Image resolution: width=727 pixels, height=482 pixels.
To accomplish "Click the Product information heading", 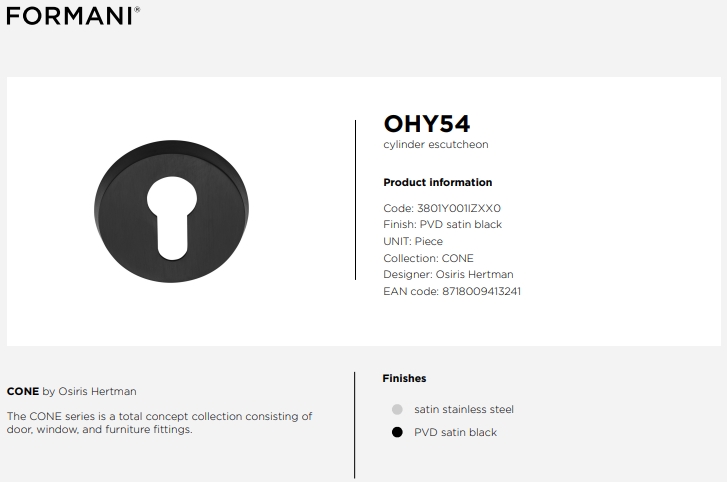I will 438,182.
